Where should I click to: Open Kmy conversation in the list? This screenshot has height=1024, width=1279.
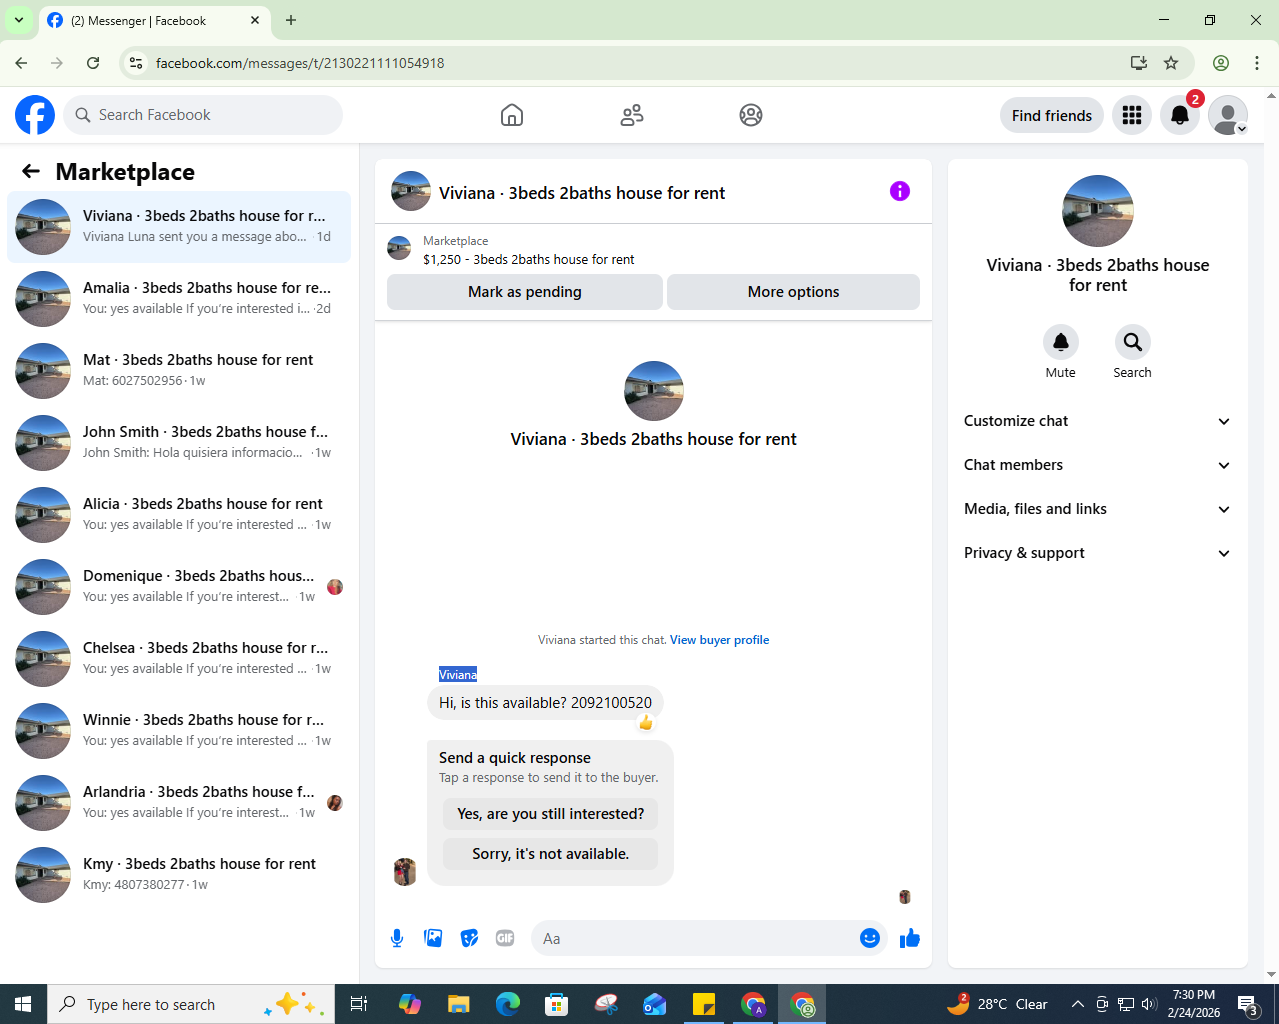[179, 875]
